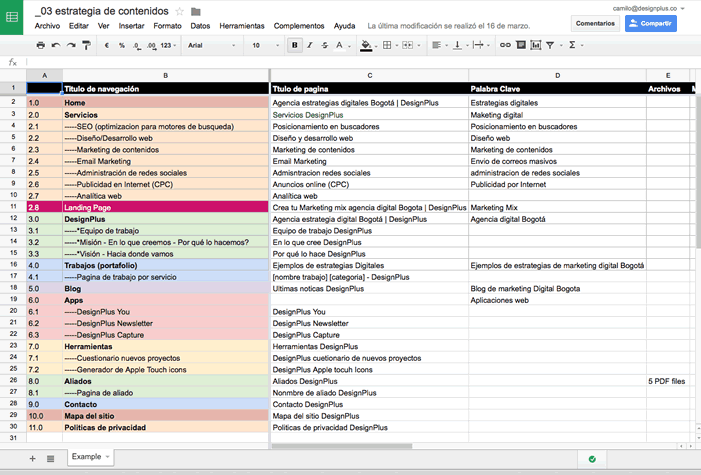Select column B header
The image size is (701, 475).
[x=165, y=76]
